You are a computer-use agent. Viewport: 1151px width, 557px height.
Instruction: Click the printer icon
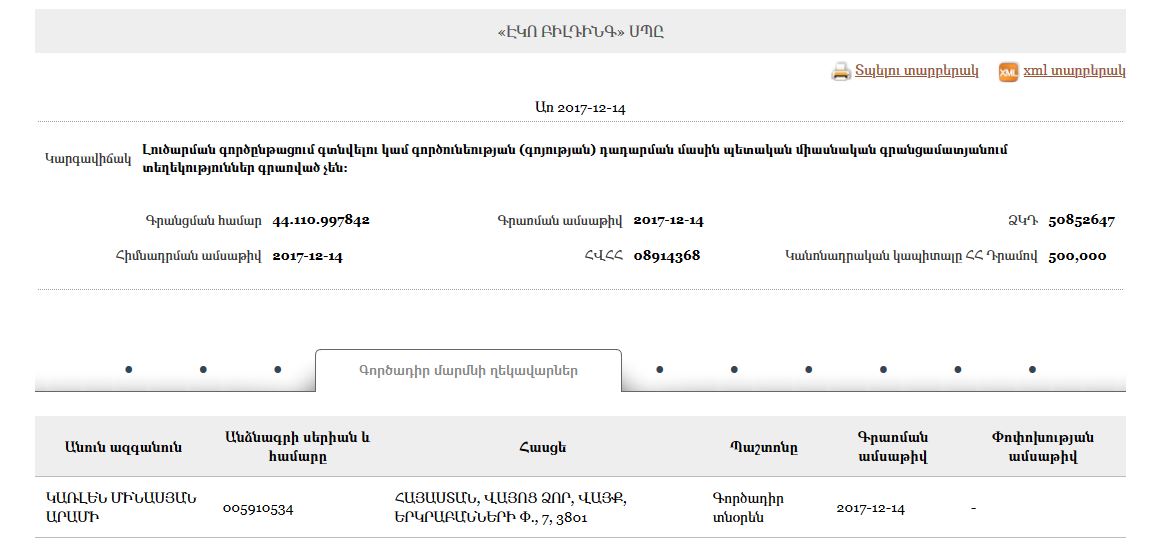point(840,71)
